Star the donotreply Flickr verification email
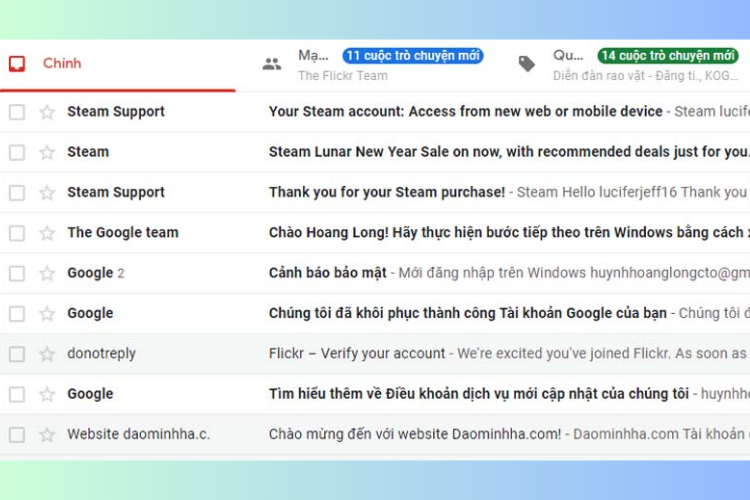The width and height of the screenshot is (750, 500). click(x=47, y=354)
